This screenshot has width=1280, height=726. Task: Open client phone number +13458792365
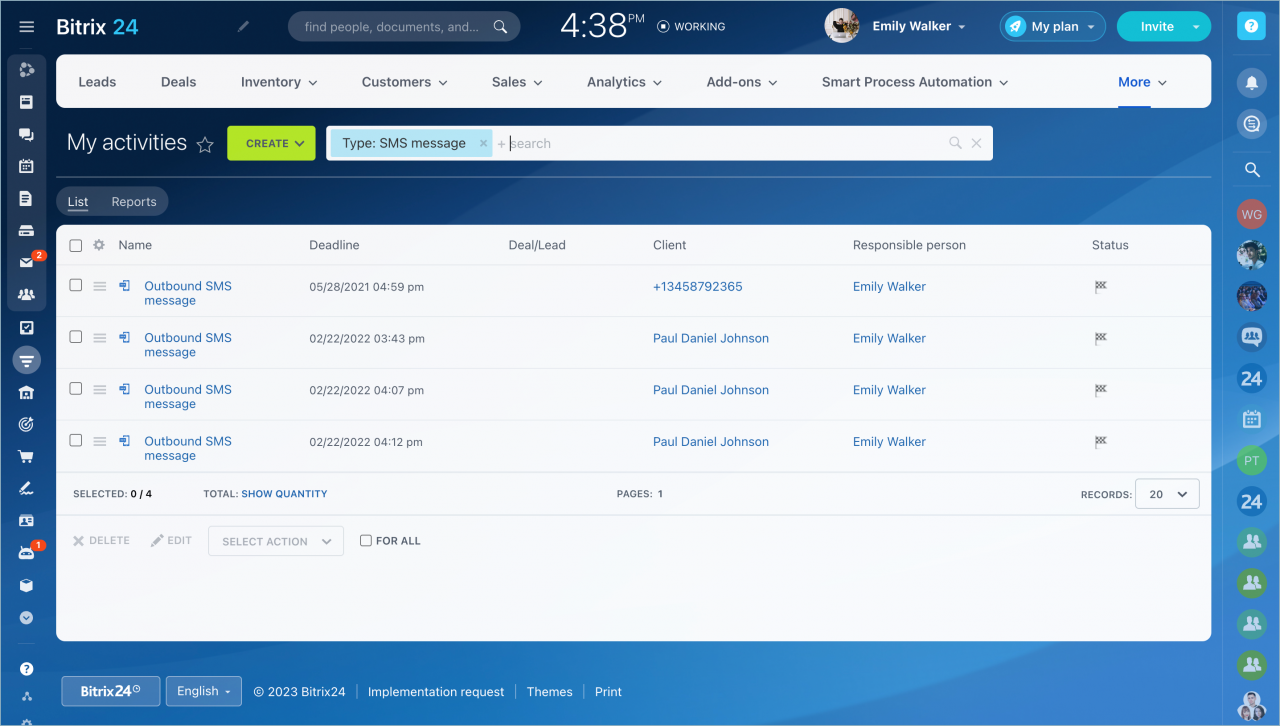click(698, 286)
